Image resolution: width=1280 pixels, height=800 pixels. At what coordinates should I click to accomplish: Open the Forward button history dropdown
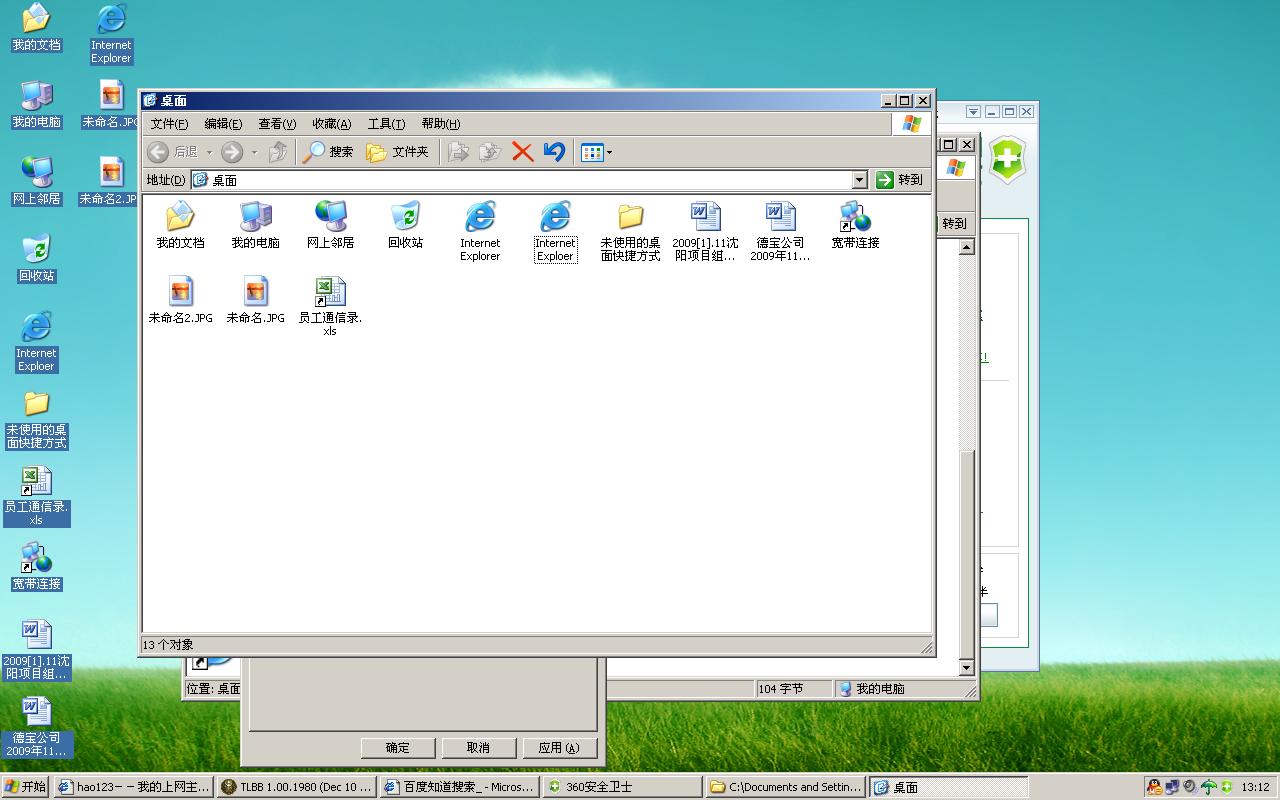(254, 153)
